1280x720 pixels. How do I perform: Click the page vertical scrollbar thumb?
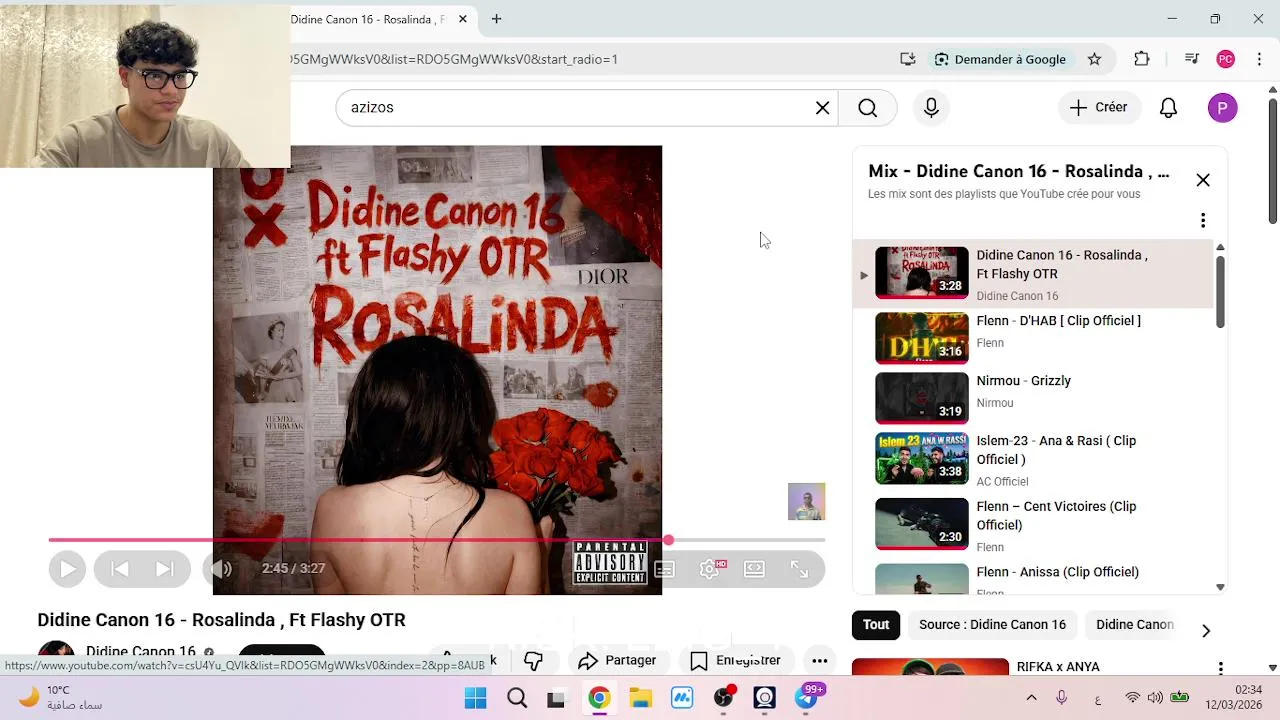[1272, 161]
